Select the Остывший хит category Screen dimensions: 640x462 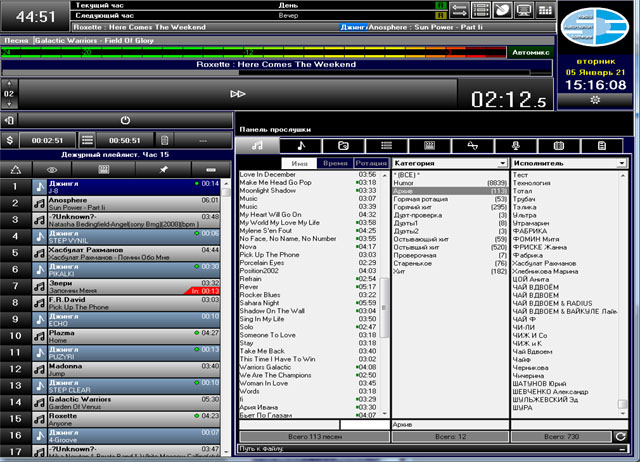point(450,247)
